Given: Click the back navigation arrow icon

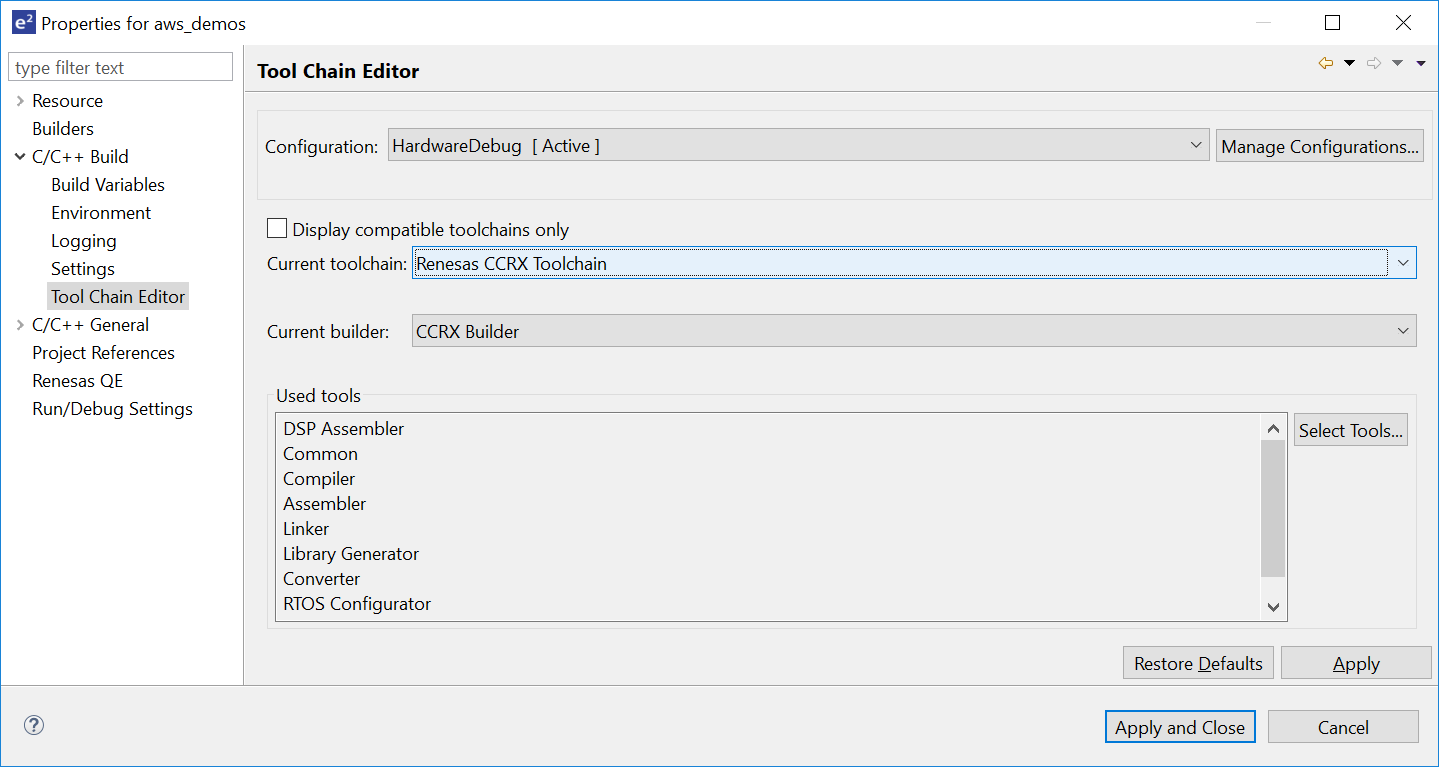Looking at the screenshot, I should [1325, 62].
